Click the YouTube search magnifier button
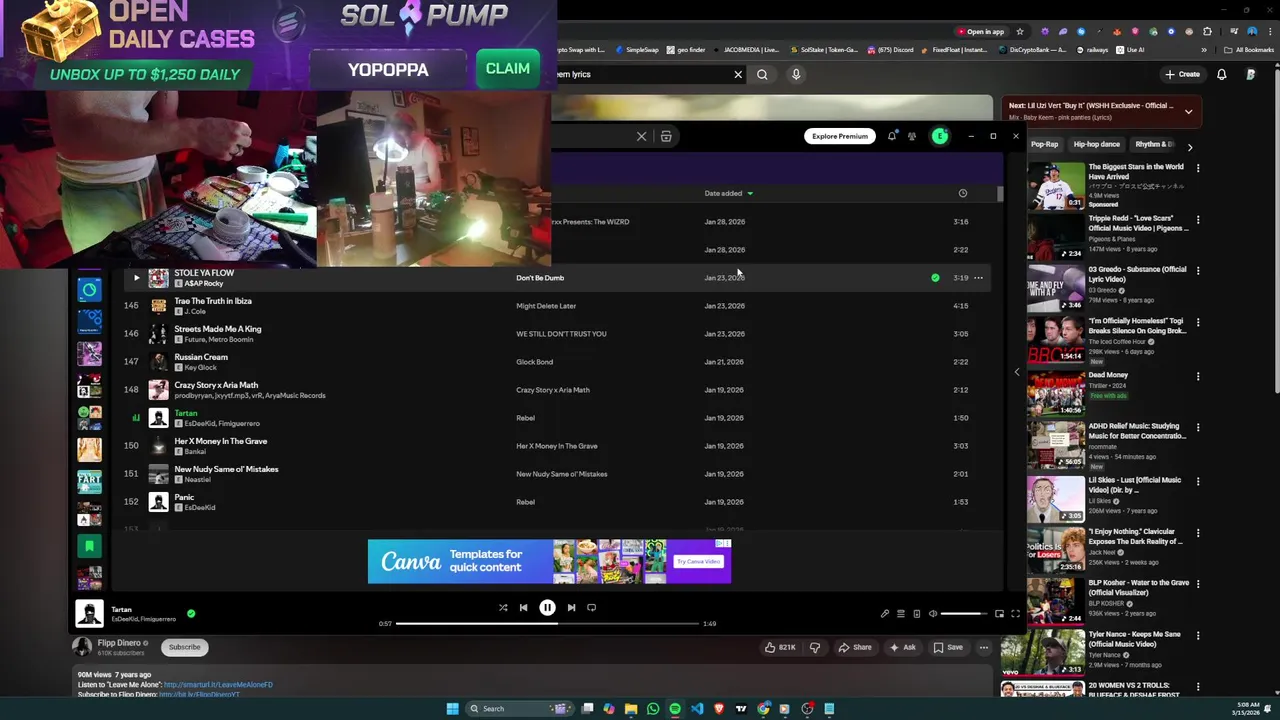The image size is (1280, 720). coord(762,74)
